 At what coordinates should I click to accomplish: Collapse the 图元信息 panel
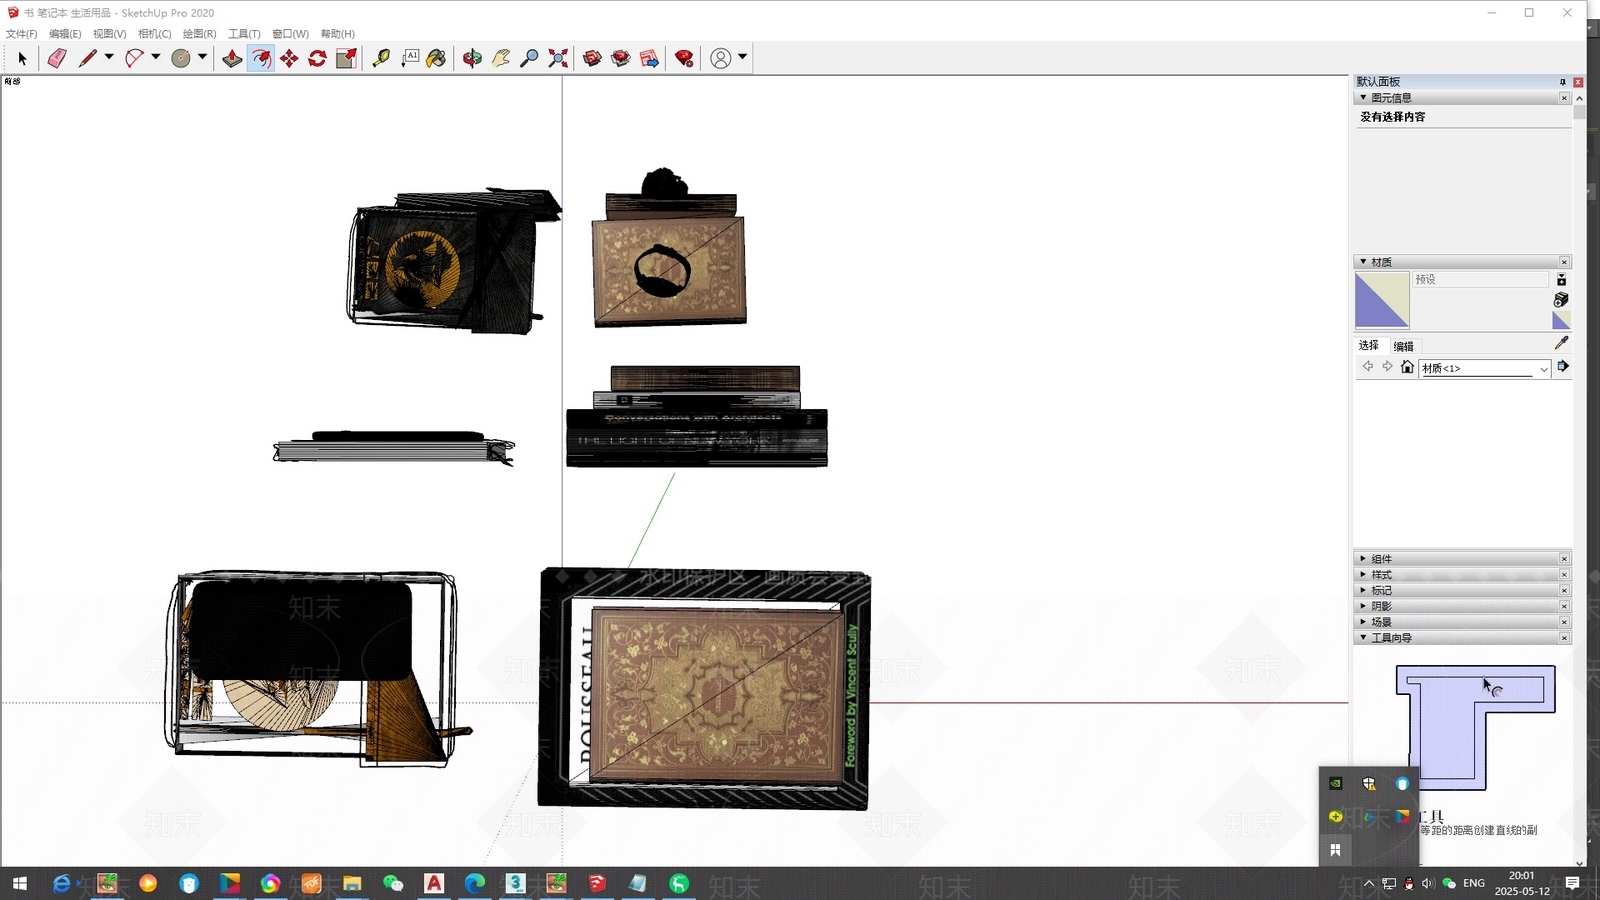(x=1363, y=98)
